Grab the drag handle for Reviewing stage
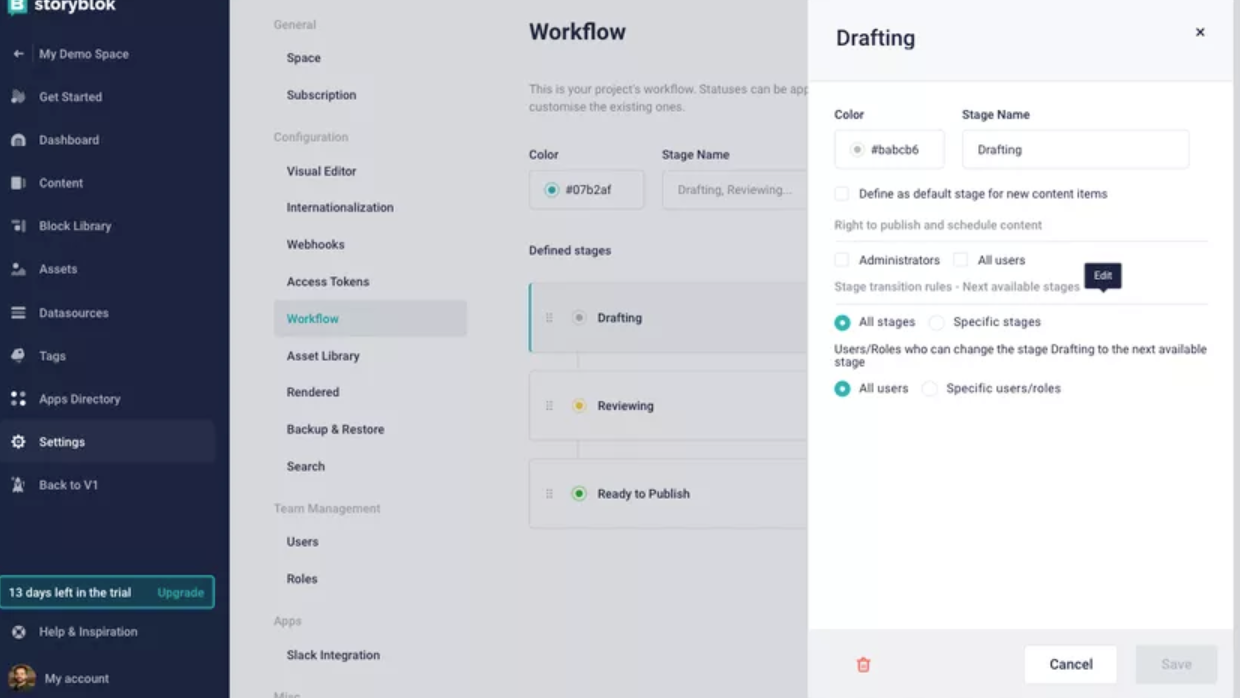Image resolution: width=1240 pixels, height=698 pixels. click(549, 406)
